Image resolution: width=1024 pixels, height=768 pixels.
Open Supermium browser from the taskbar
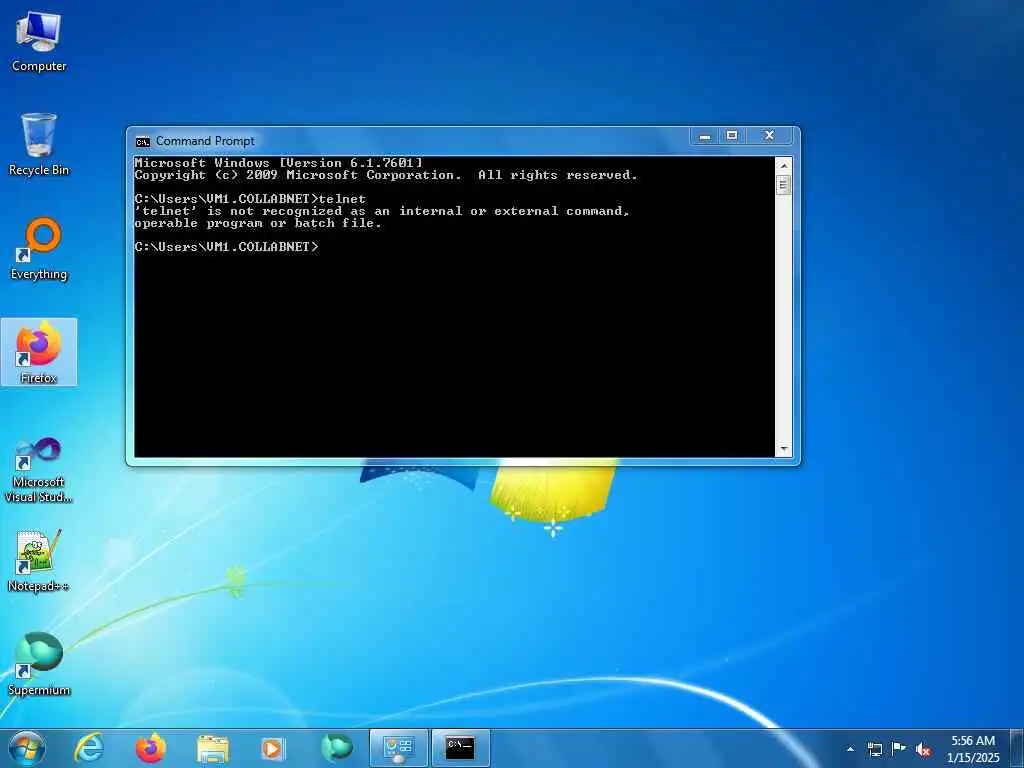click(336, 748)
